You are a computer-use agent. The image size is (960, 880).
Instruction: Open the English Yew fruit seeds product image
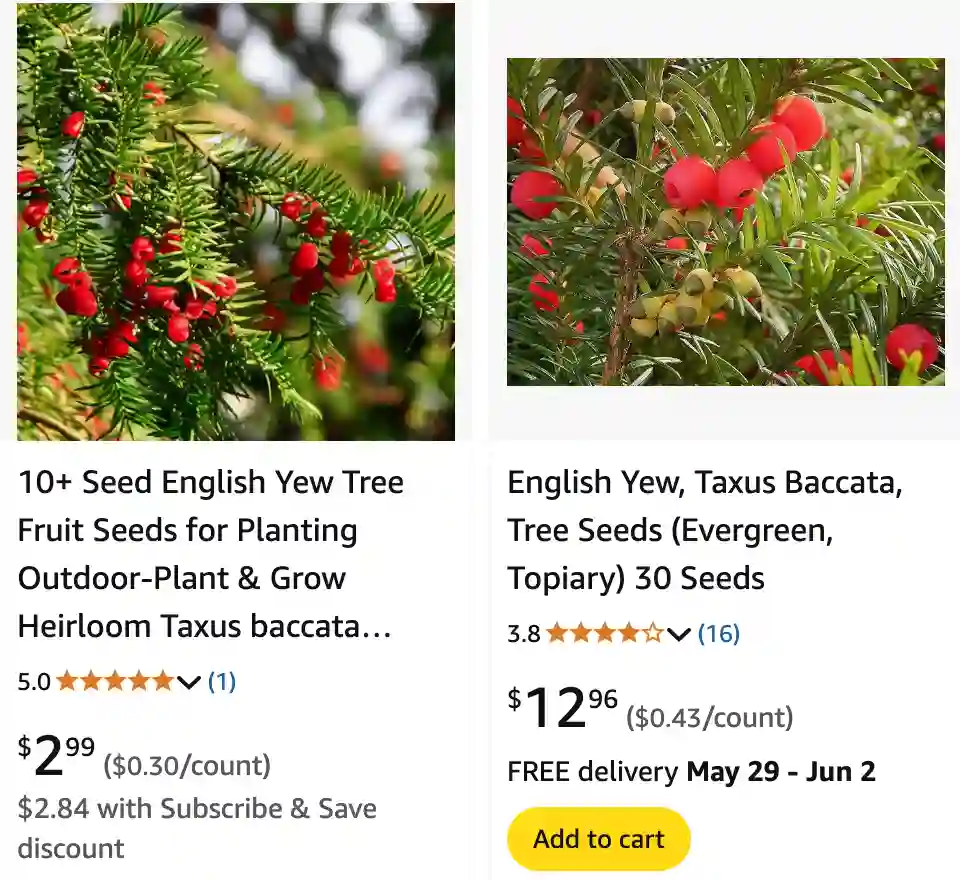click(x=236, y=220)
